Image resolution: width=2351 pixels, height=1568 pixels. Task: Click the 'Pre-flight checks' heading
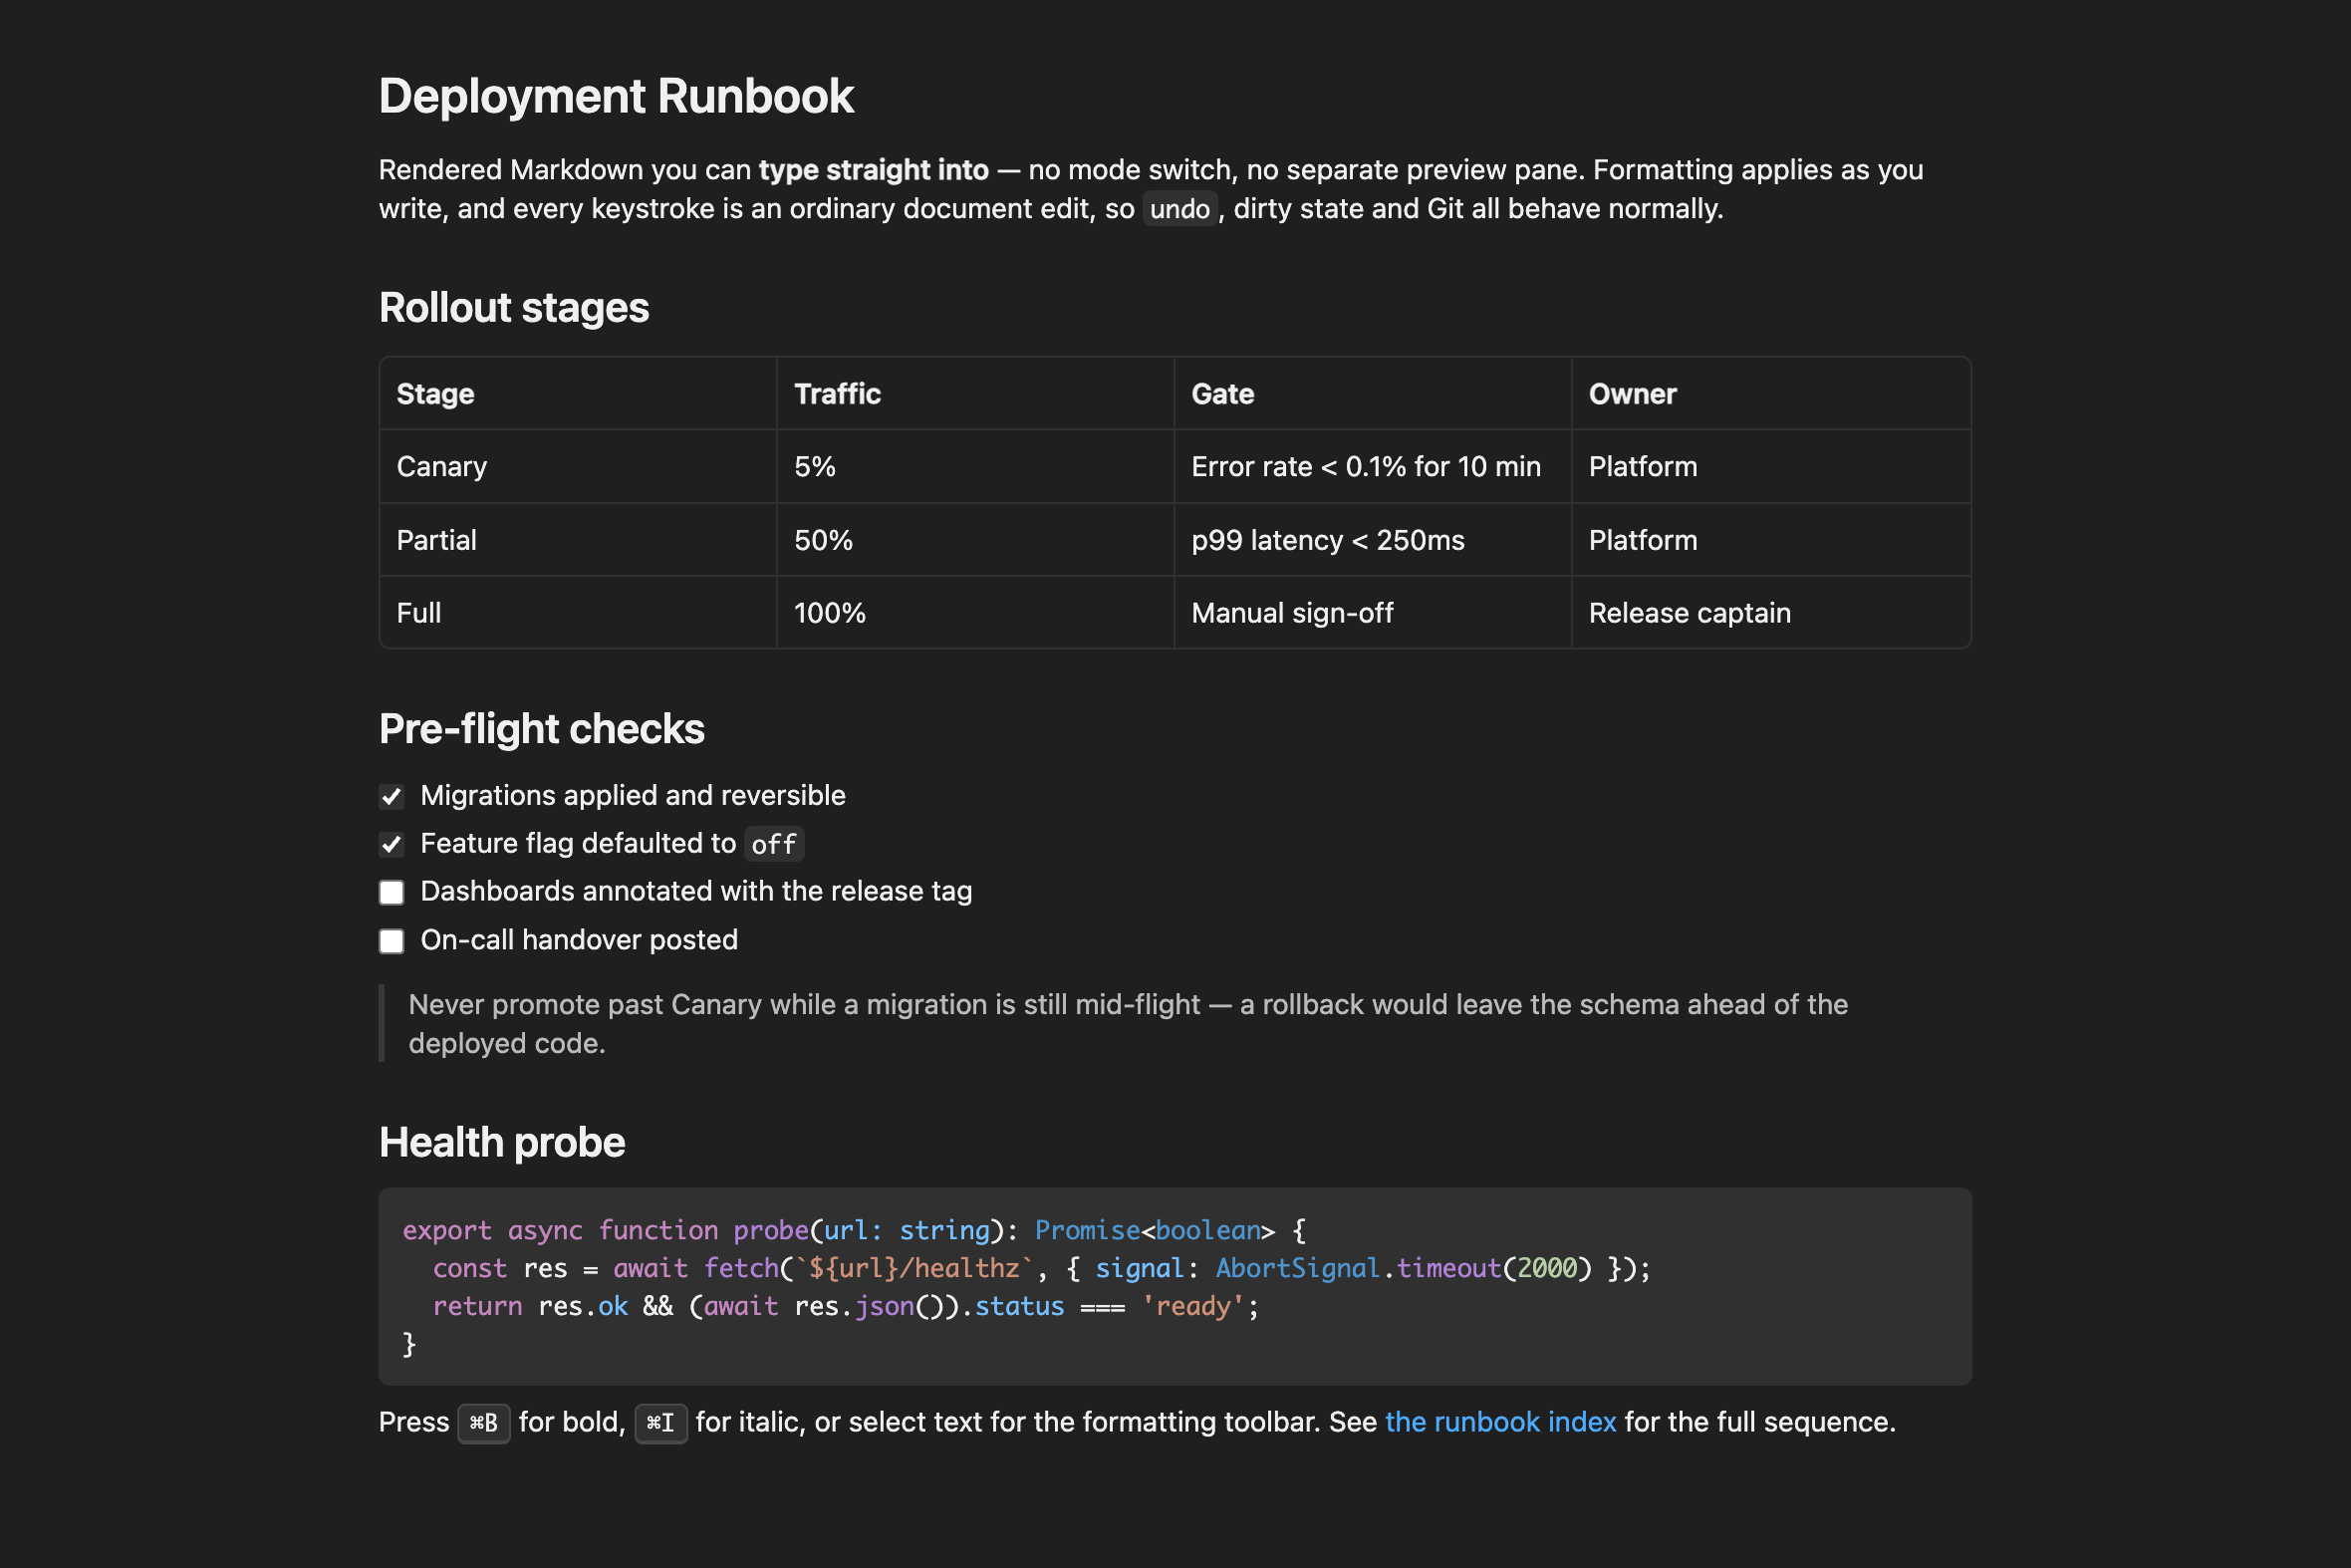(x=541, y=729)
